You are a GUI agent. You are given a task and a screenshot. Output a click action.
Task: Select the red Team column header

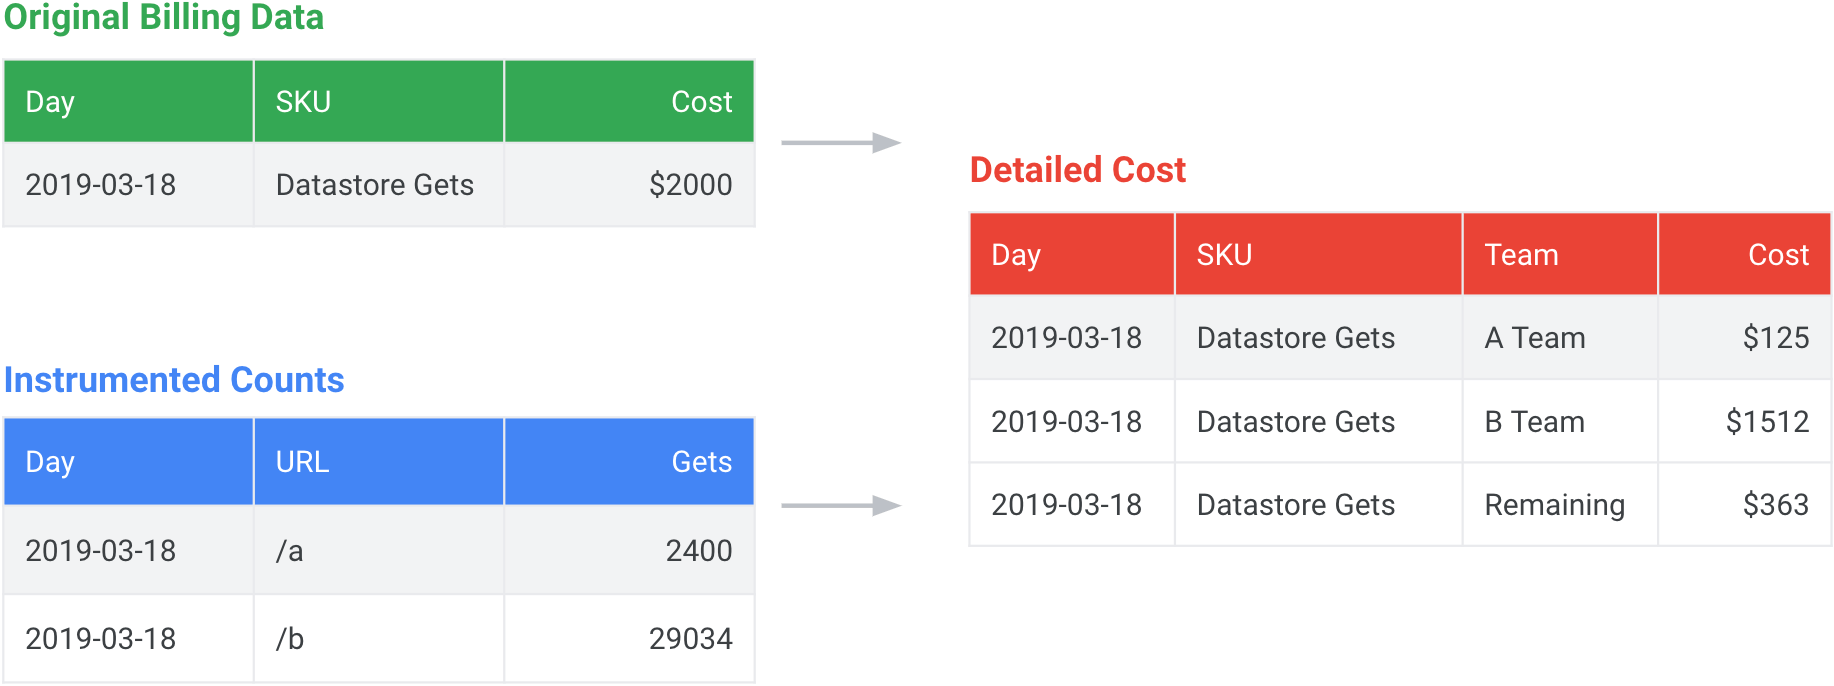pyautogui.click(x=1521, y=255)
